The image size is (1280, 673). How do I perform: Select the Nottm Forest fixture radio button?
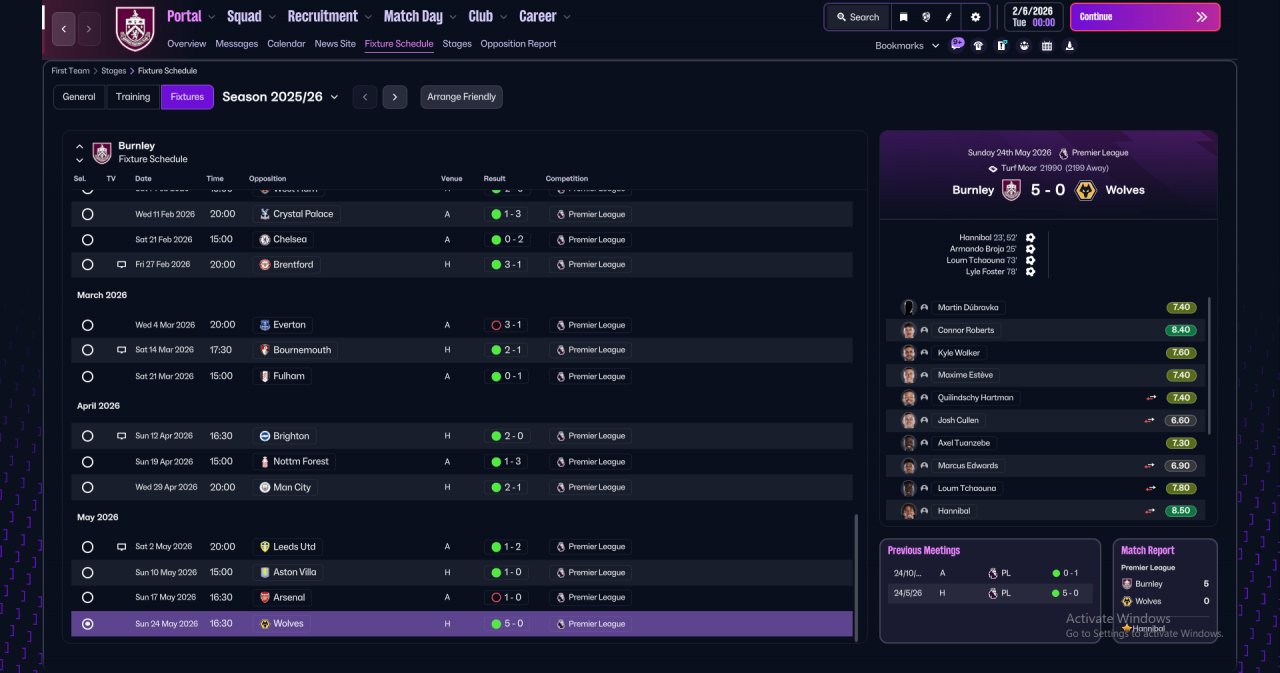click(87, 462)
